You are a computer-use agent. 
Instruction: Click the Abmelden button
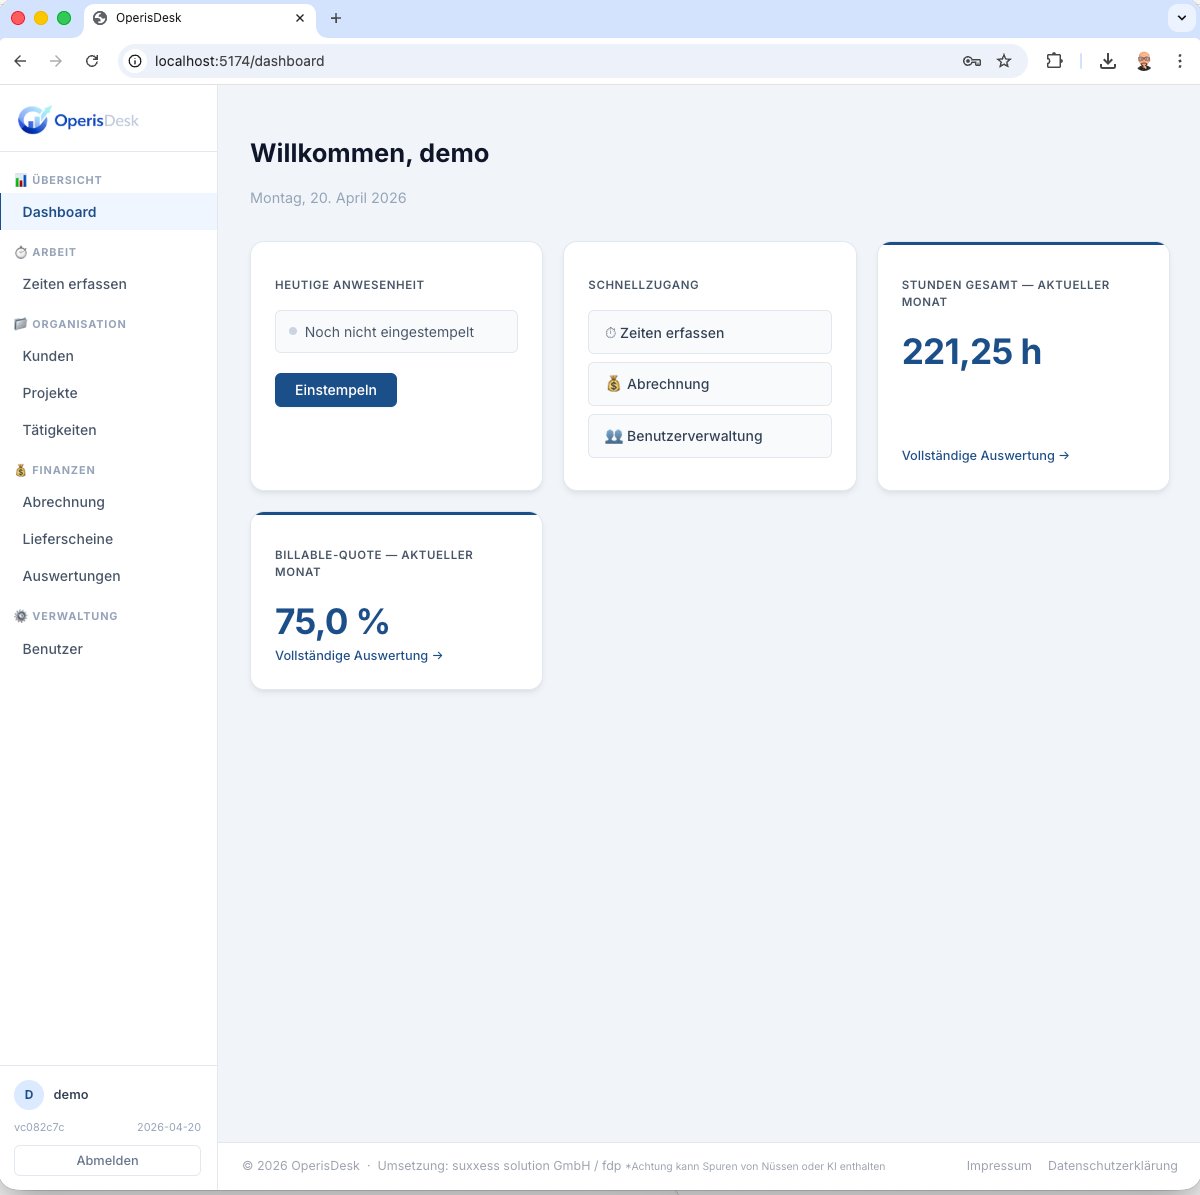pos(107,1160)
